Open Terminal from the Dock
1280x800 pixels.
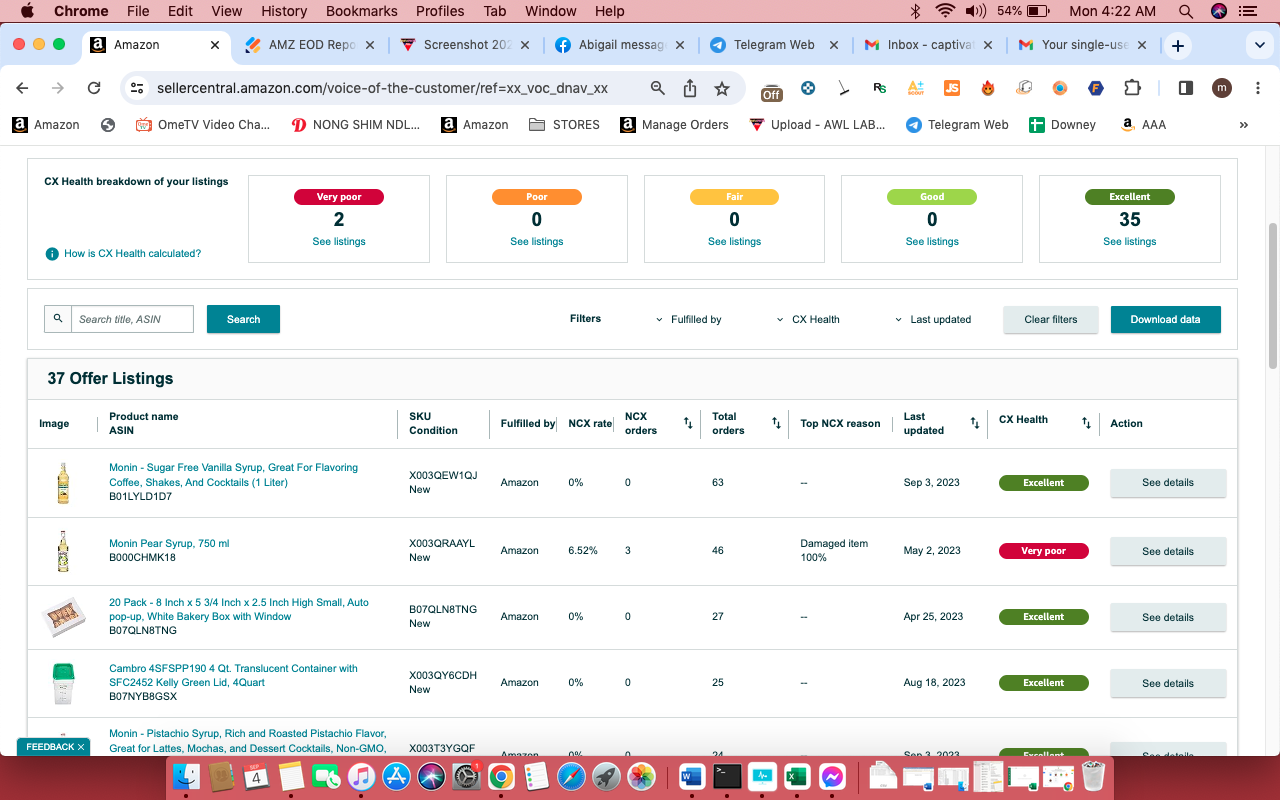(727, 776)
